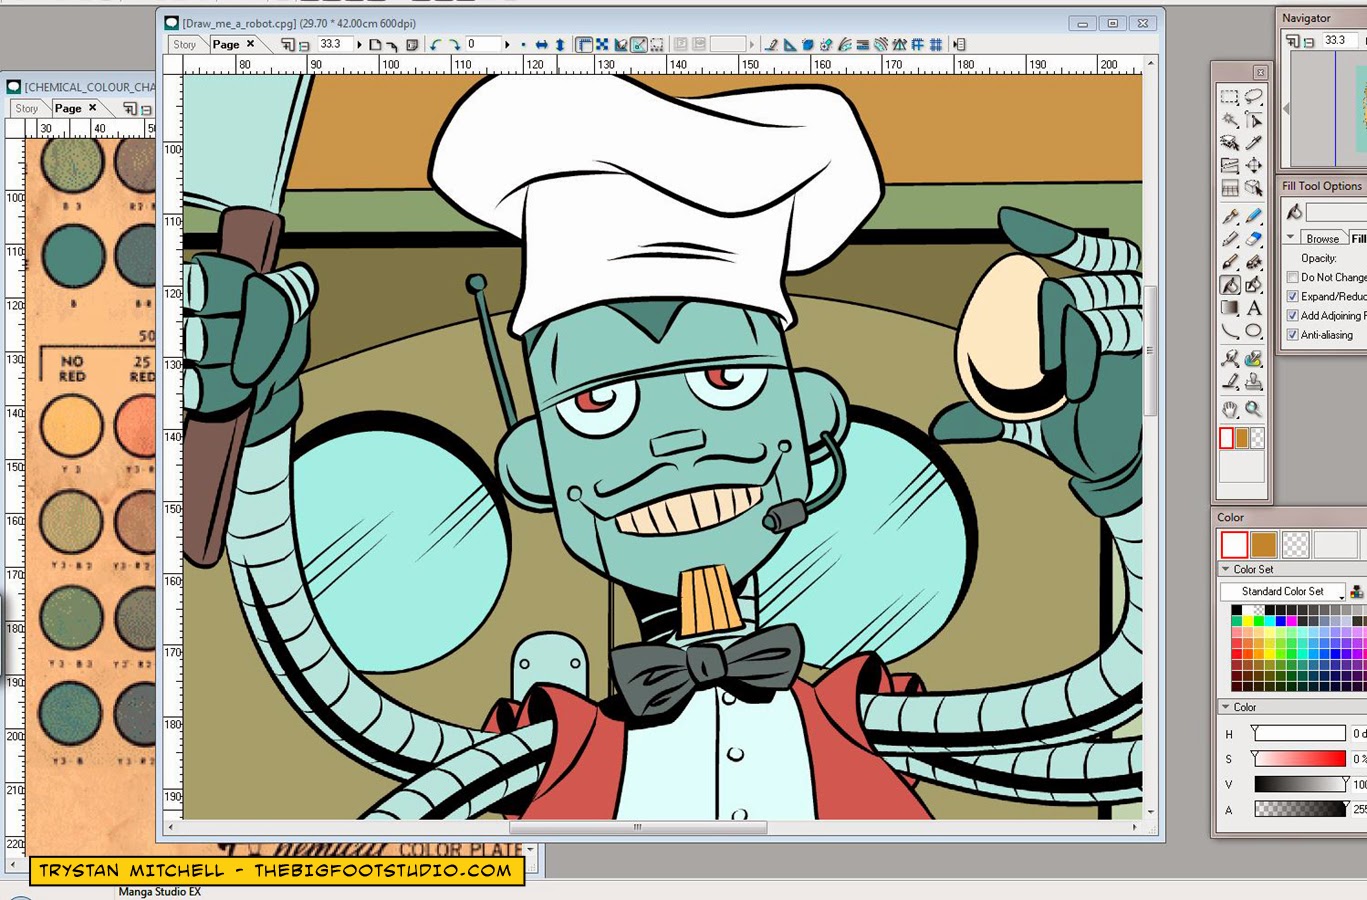Select the Ellipse shape tool
The height and width of the screenshot is (900, 1367).
1253,331
